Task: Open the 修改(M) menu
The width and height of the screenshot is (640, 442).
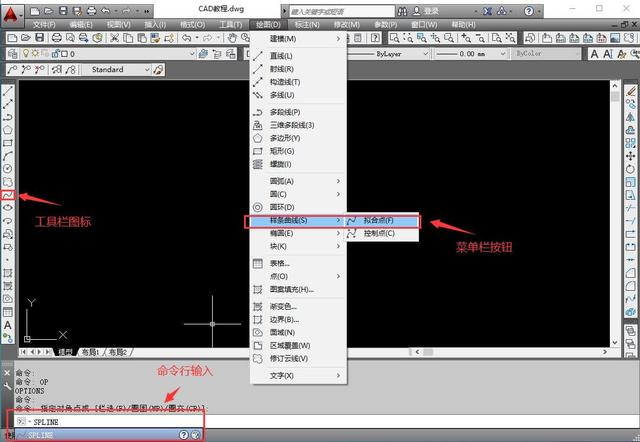Action: (347, 25)
